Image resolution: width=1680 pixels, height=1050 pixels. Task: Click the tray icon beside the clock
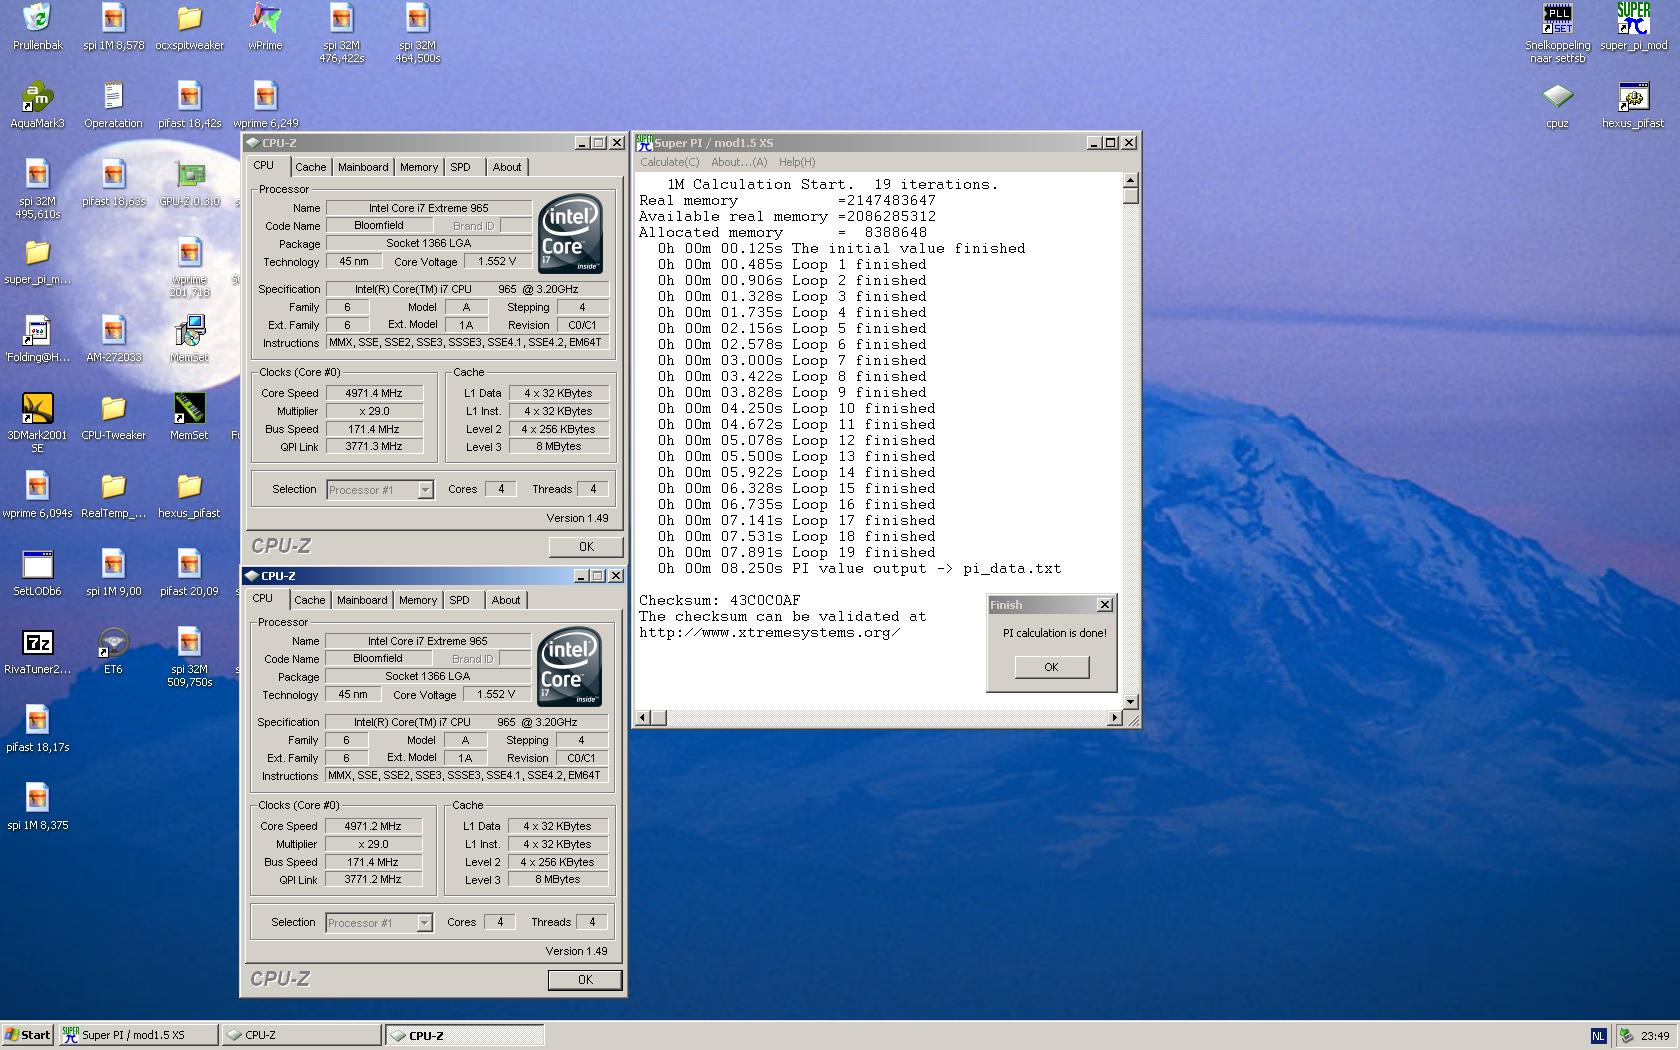click(1626, 1036)
